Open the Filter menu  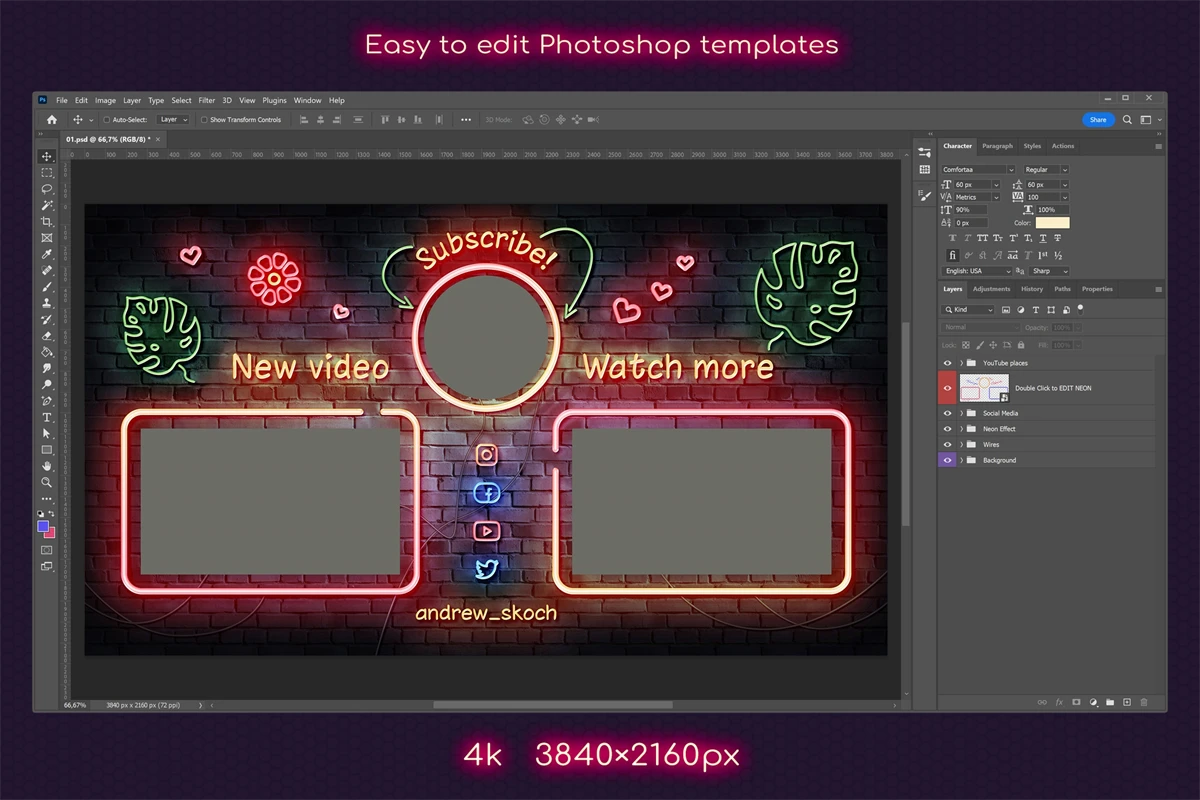(x=207, y=101)
